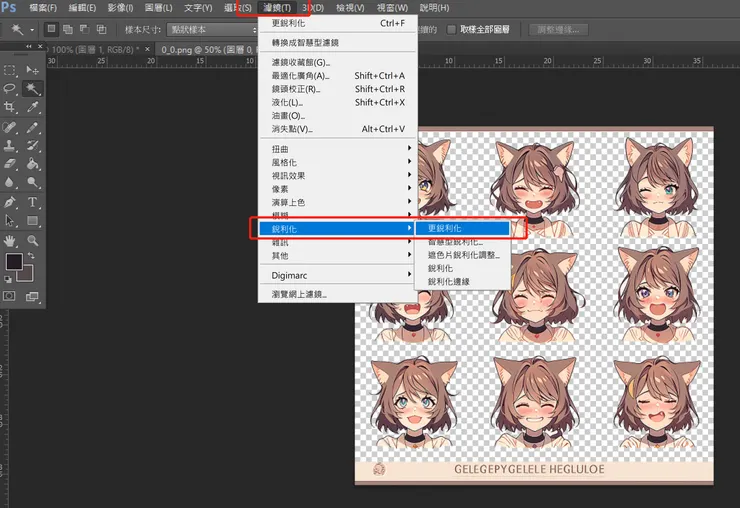Click 瀏覽網上濾鏡 menu entry
The image size is (740, 508).
337,294
